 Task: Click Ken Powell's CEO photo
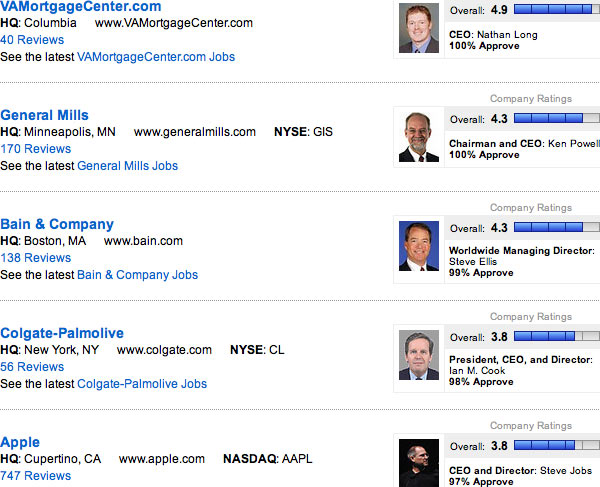click(x=418, y=136)
